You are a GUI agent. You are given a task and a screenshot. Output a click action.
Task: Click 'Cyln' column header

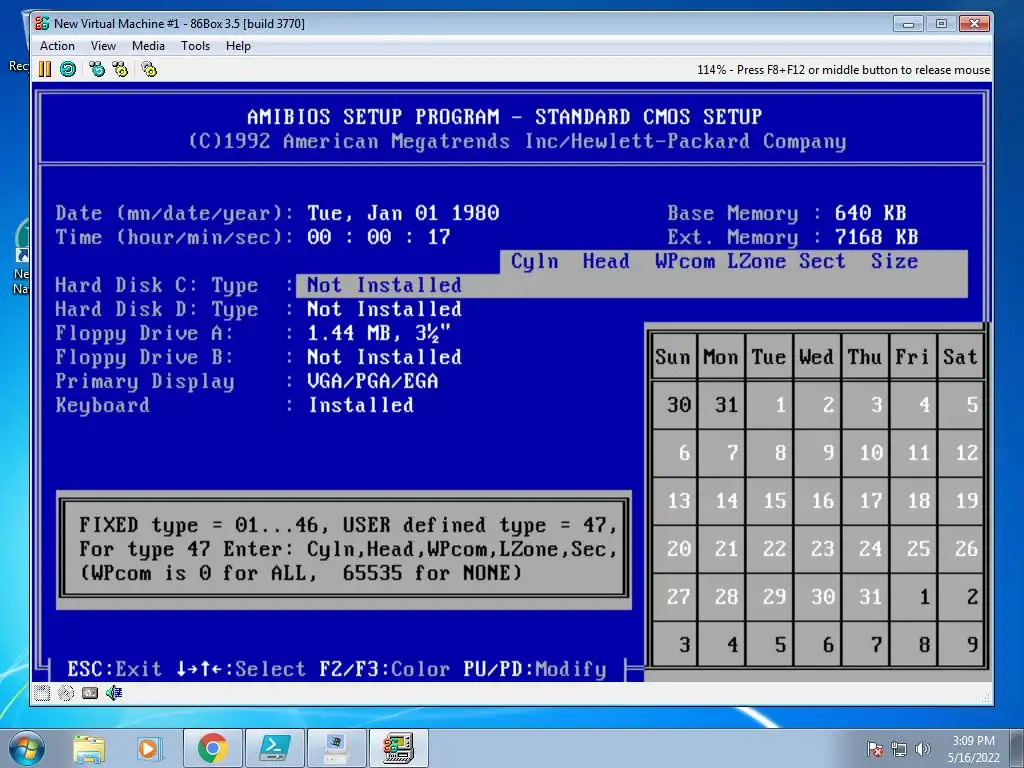point(534,261)
